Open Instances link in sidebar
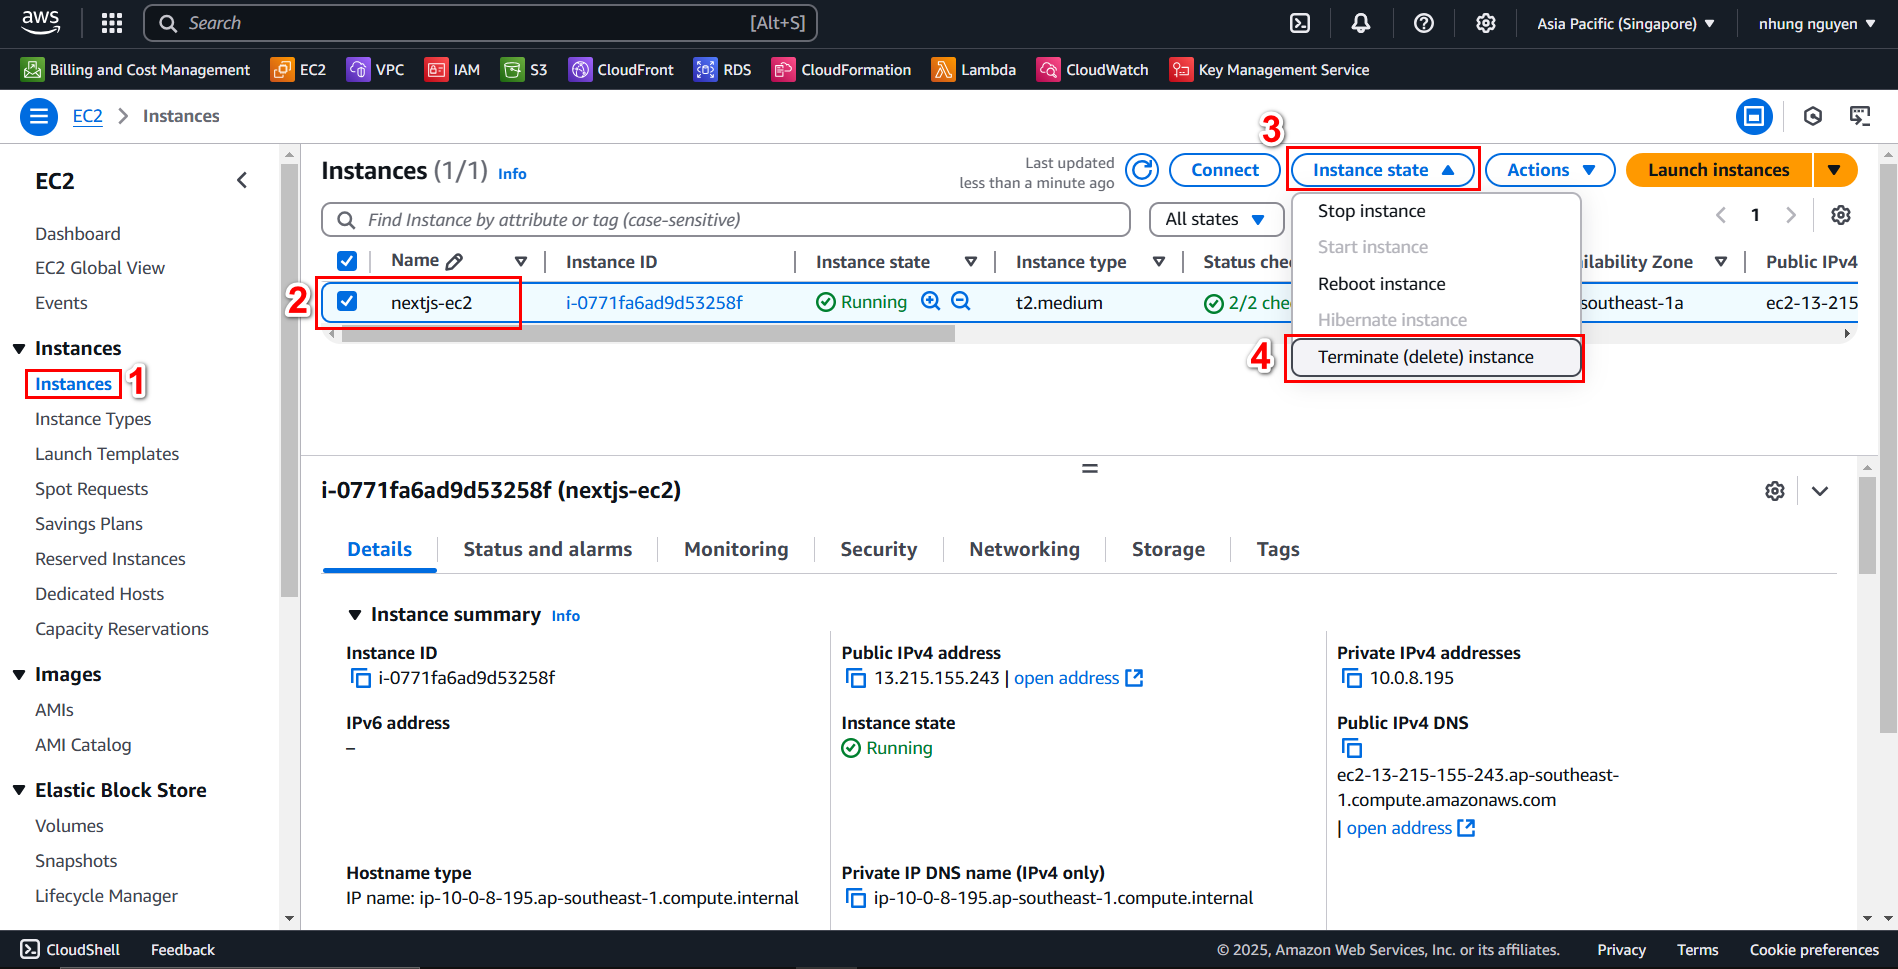The image size is (1898, 969). pyautogui.click(x=73, y=384)
